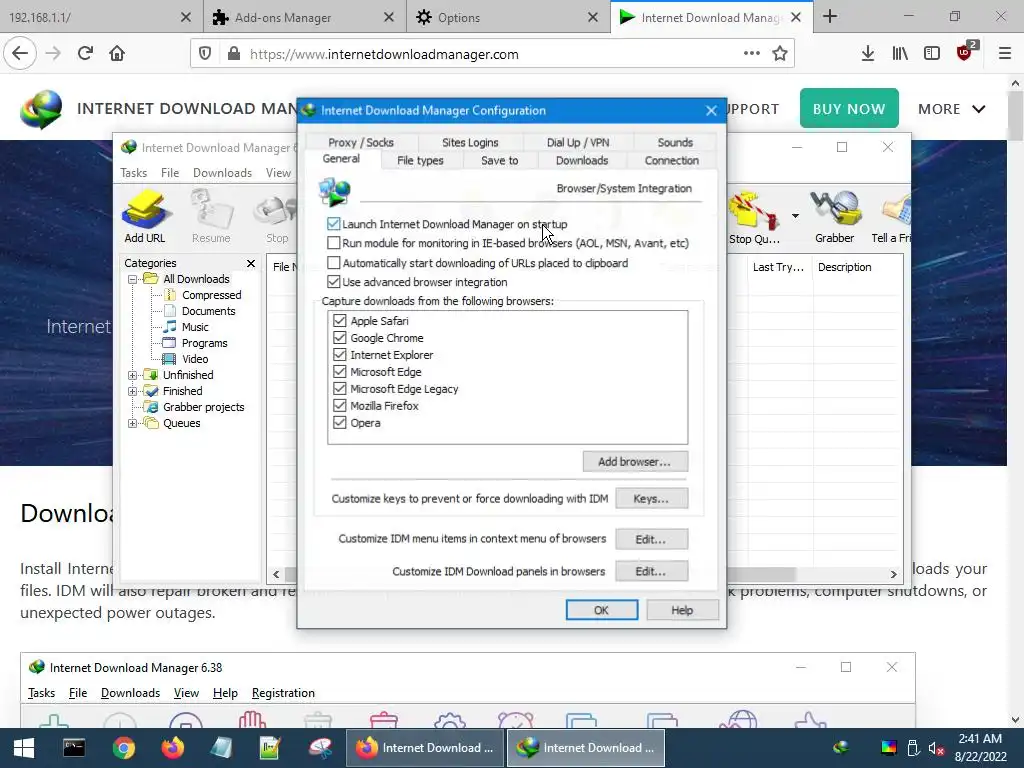Enable automatically downloading clipboard URLs
The height and width of the screenshot is (768, 1024).
click(334, 263)
